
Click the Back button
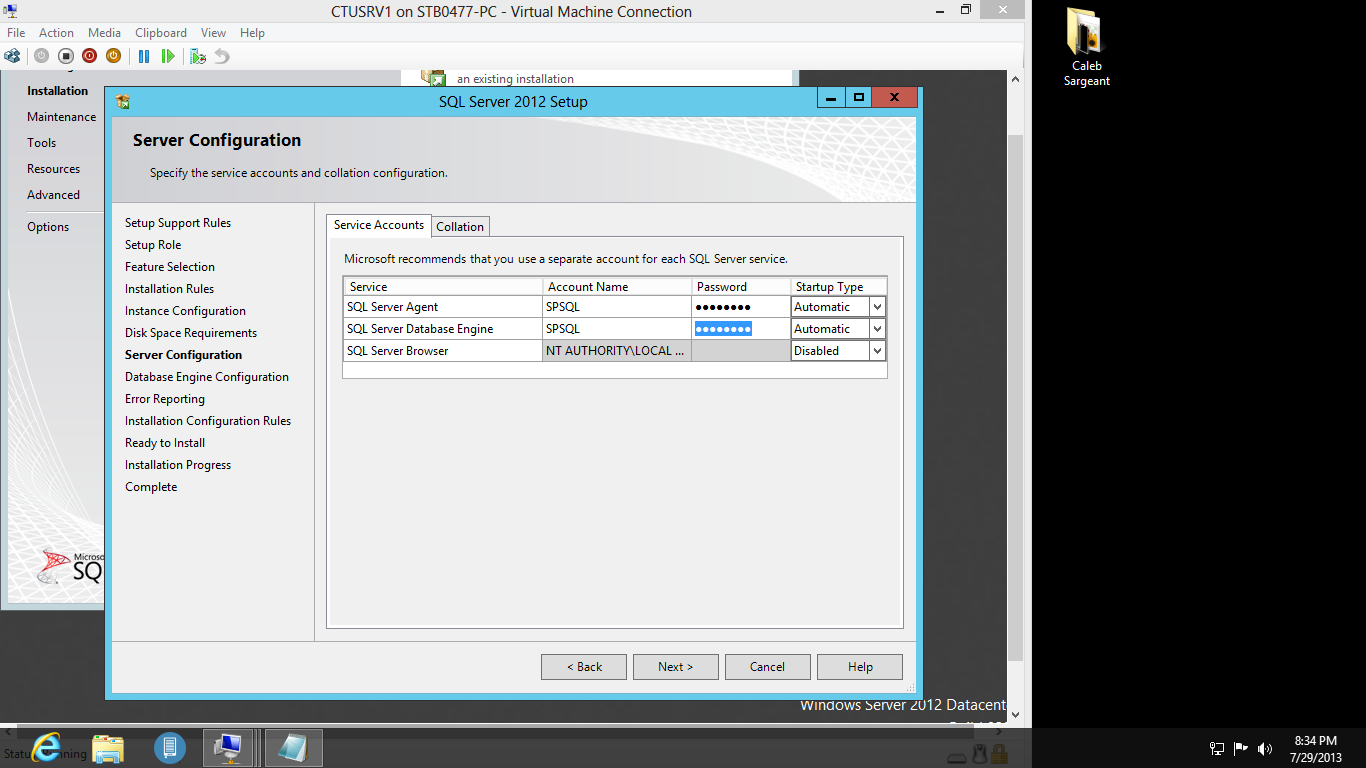584,667
